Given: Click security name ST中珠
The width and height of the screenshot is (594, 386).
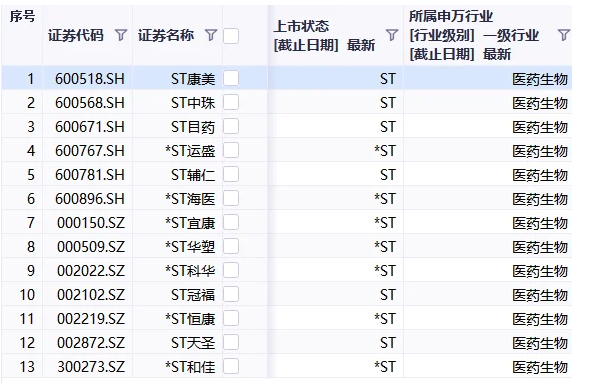Looking at the screenshot, I should click(193, 103).
